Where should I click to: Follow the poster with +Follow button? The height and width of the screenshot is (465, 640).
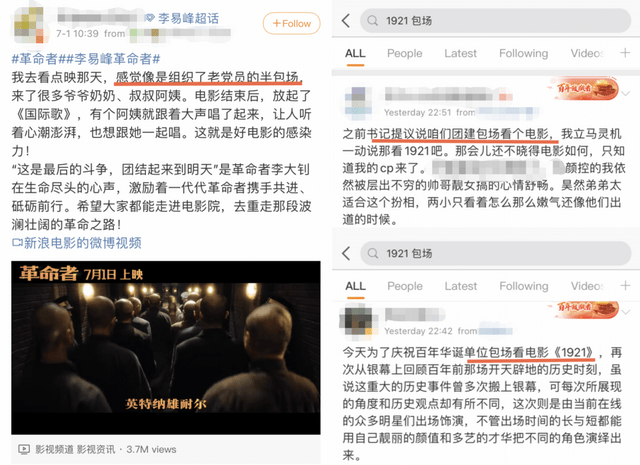coord(291,23)
